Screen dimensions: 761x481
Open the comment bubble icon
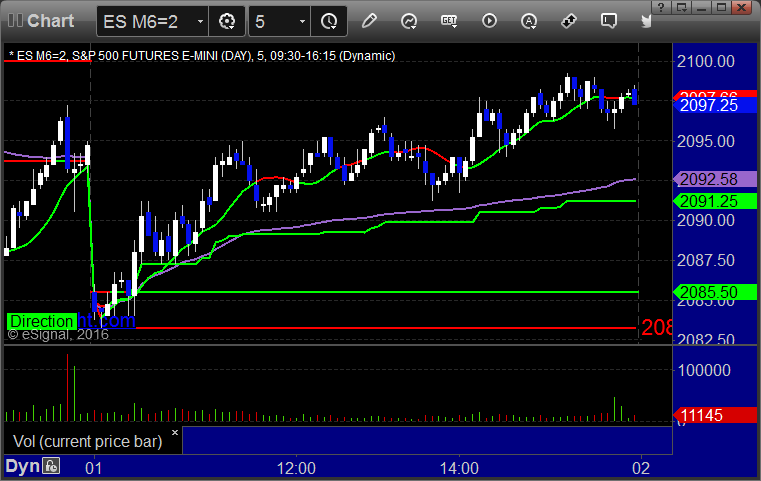609,21
